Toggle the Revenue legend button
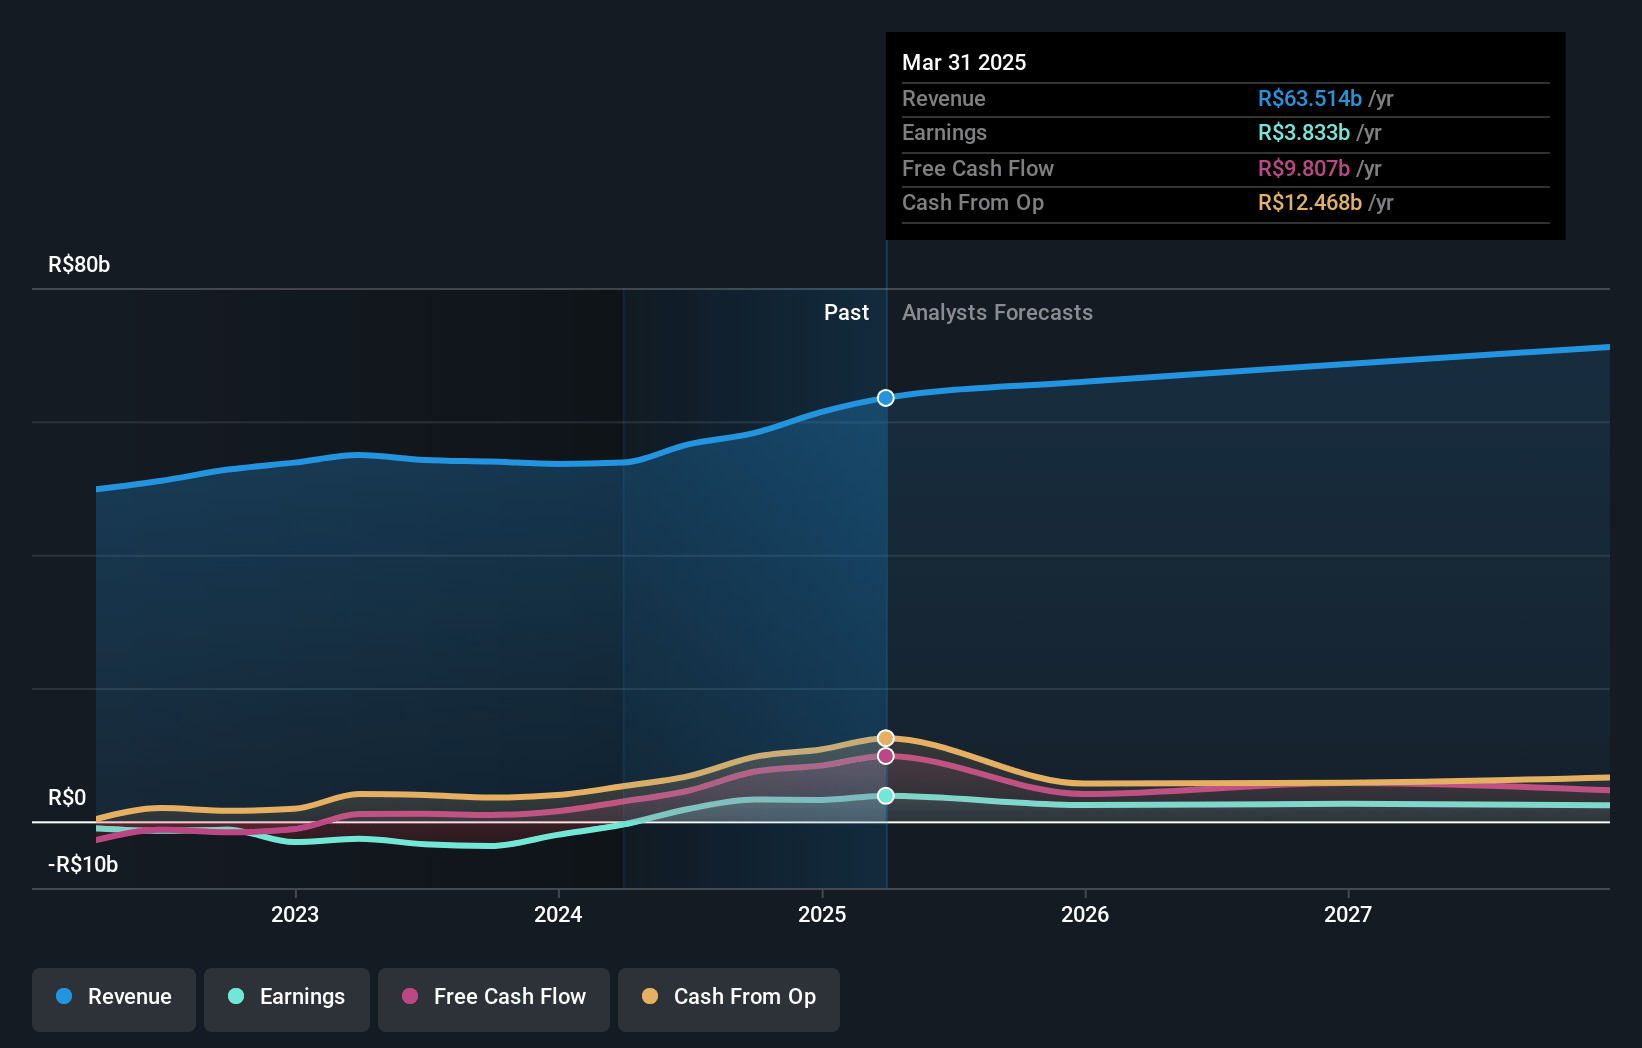This screenshot has height=1048, width=1642. coord(114,999)
